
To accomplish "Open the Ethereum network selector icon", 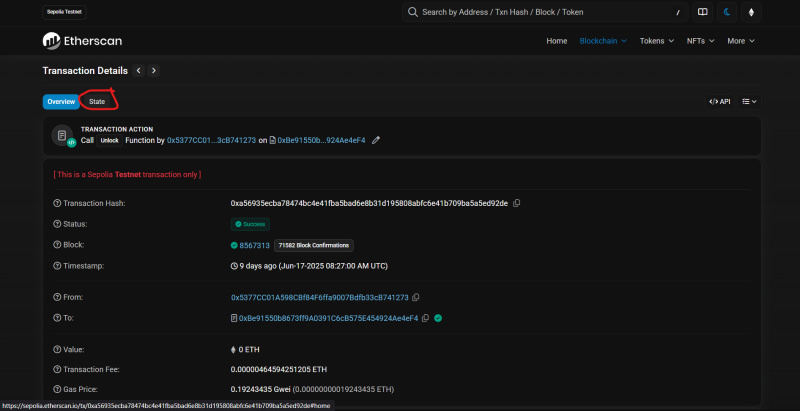I will point(751,12).
